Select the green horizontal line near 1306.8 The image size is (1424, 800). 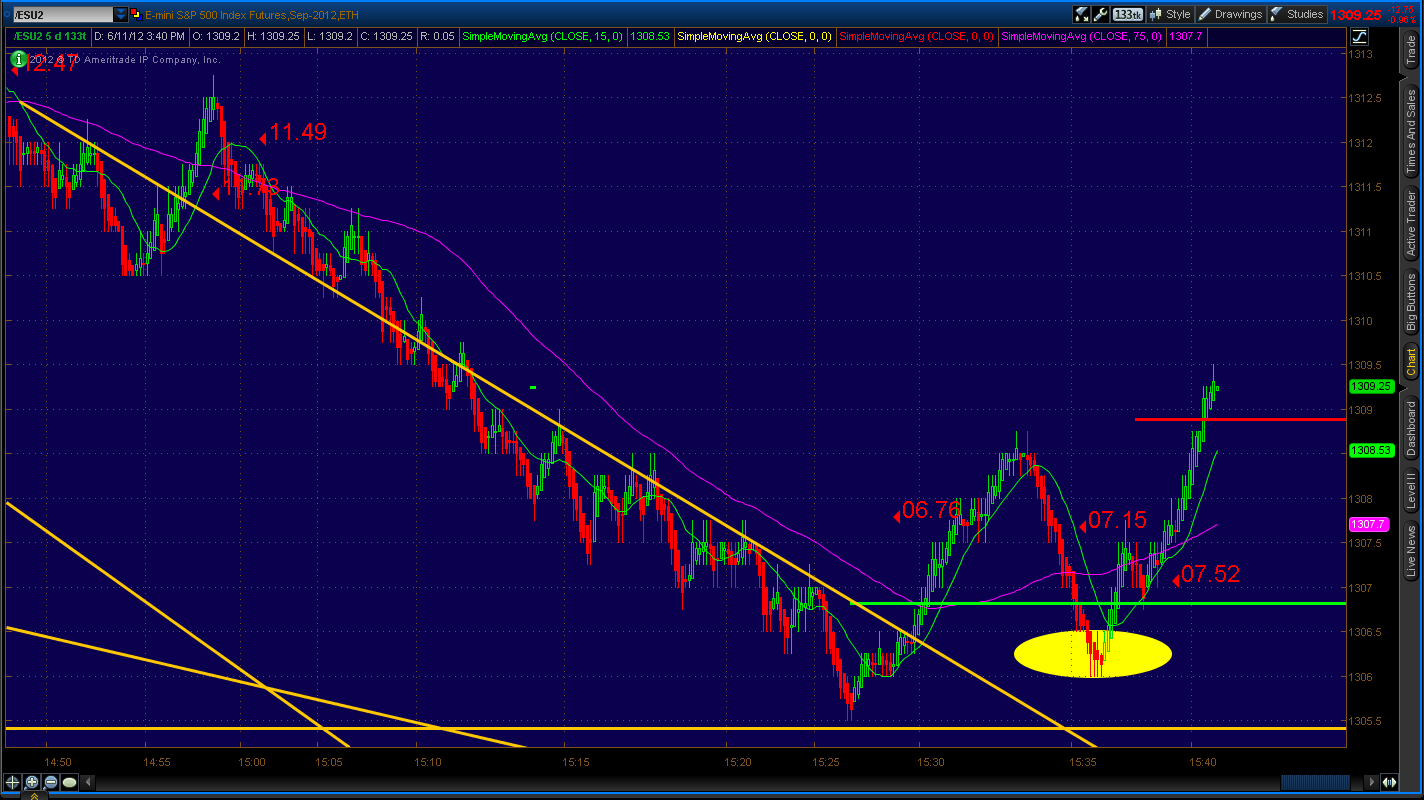tap(1097, 604)
